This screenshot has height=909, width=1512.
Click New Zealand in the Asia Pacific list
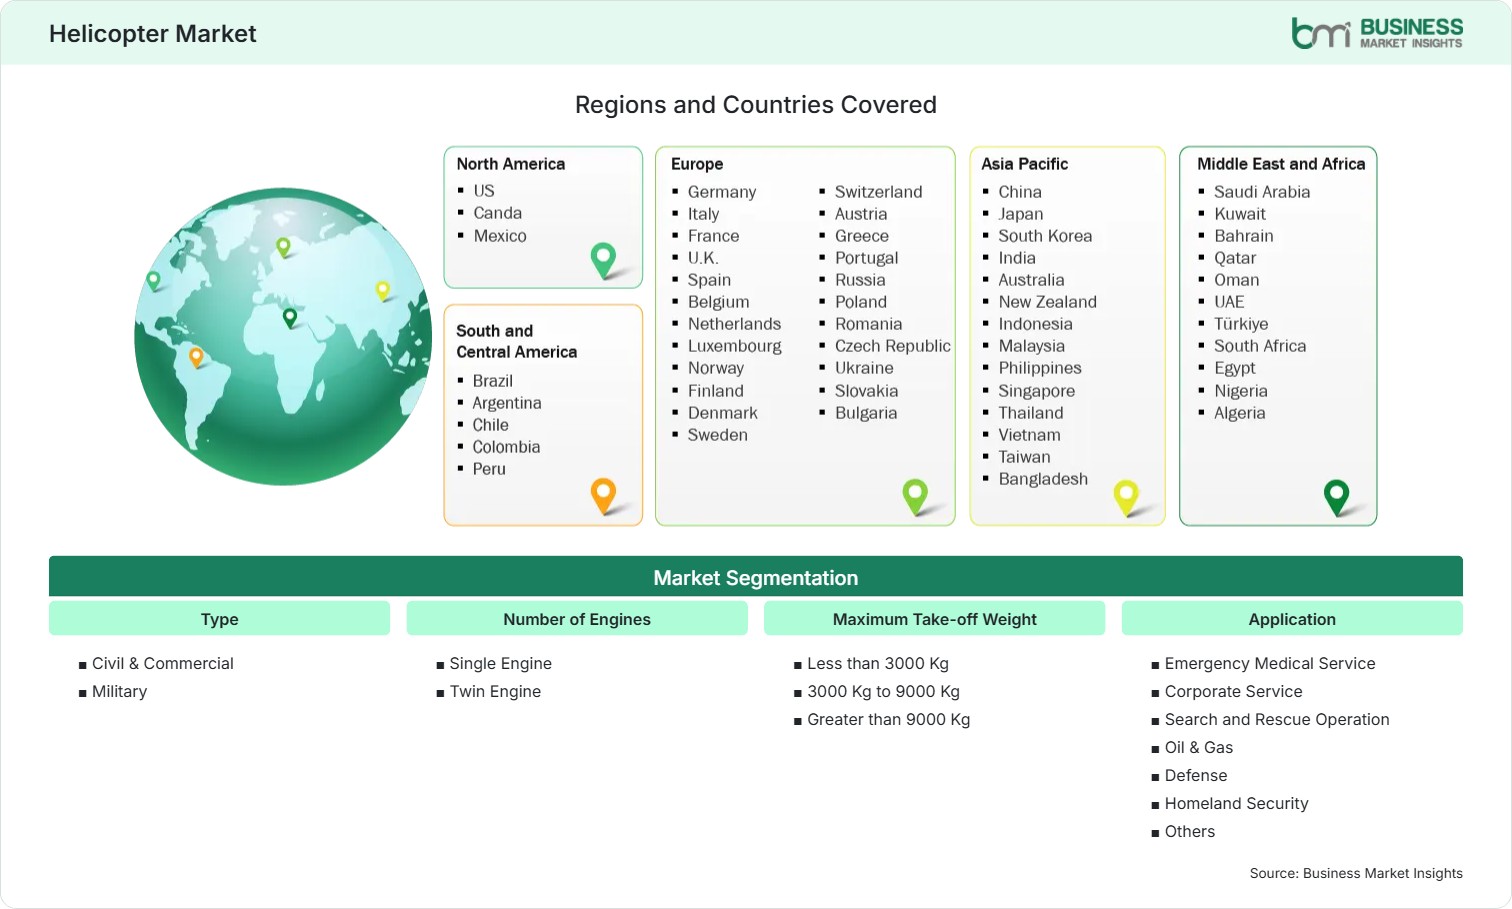click(1048, 302)
